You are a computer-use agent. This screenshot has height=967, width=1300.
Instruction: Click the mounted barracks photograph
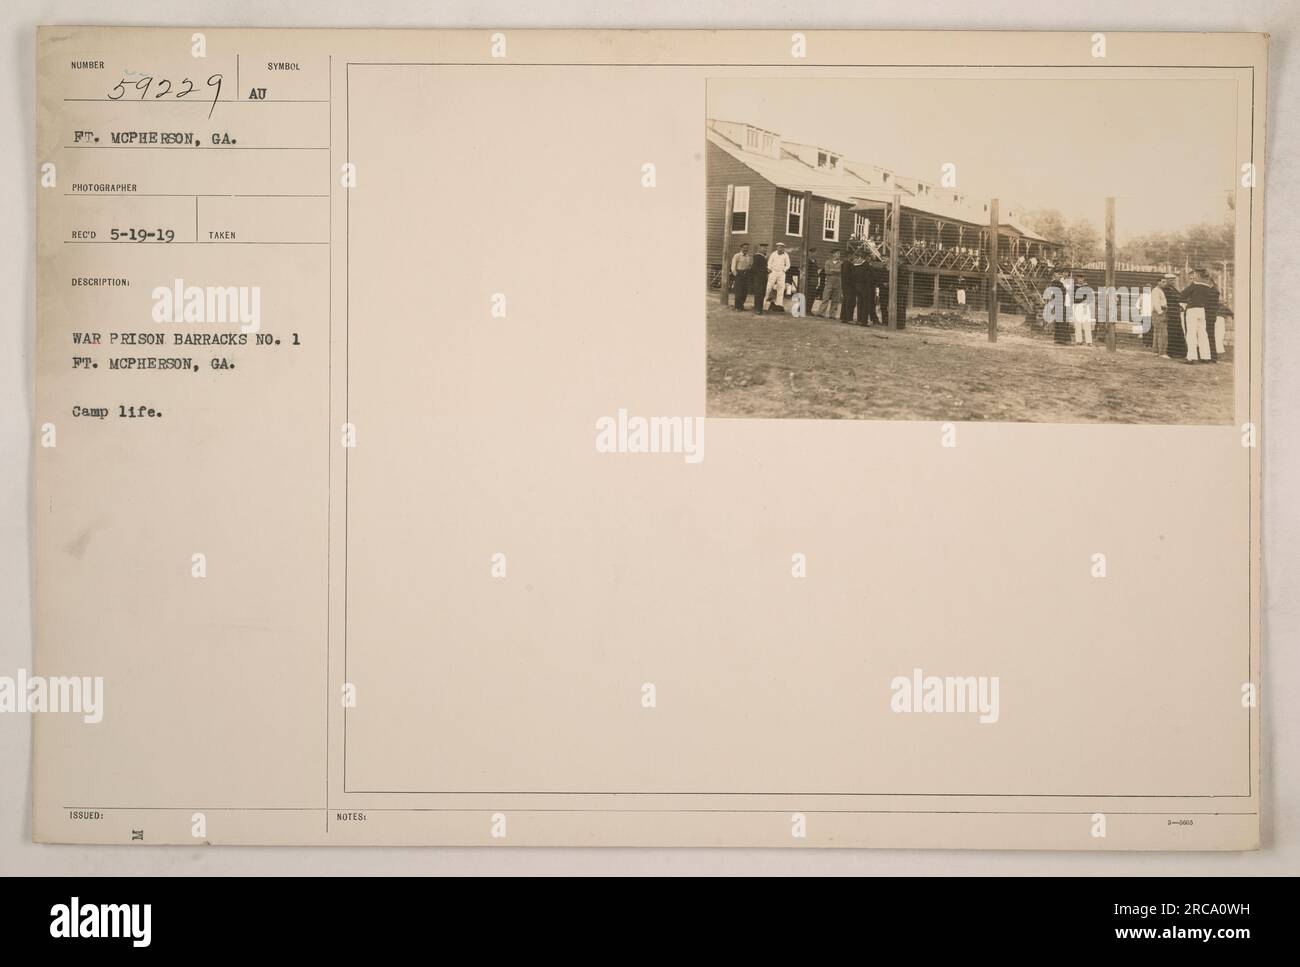(970, 251)
